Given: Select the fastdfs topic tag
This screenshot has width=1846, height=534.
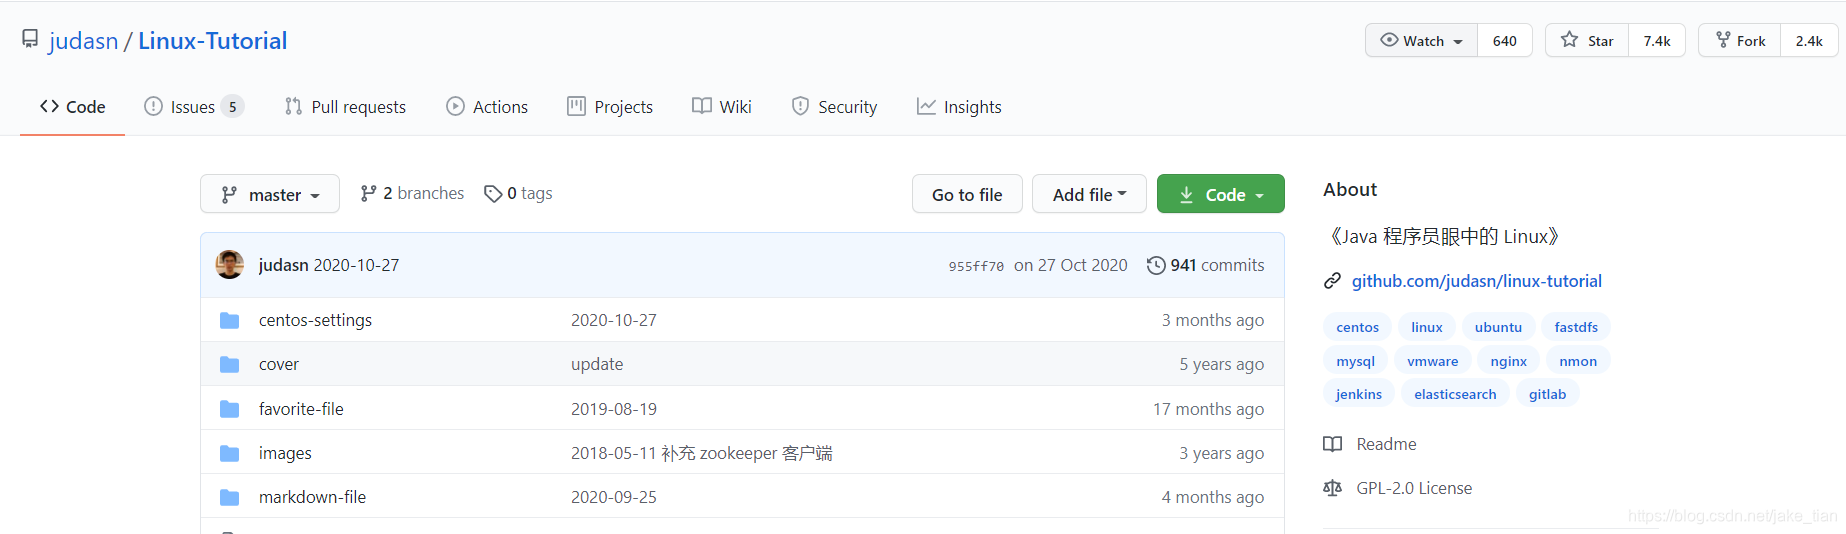Looking at the screenshot, I should [1576, 327].
